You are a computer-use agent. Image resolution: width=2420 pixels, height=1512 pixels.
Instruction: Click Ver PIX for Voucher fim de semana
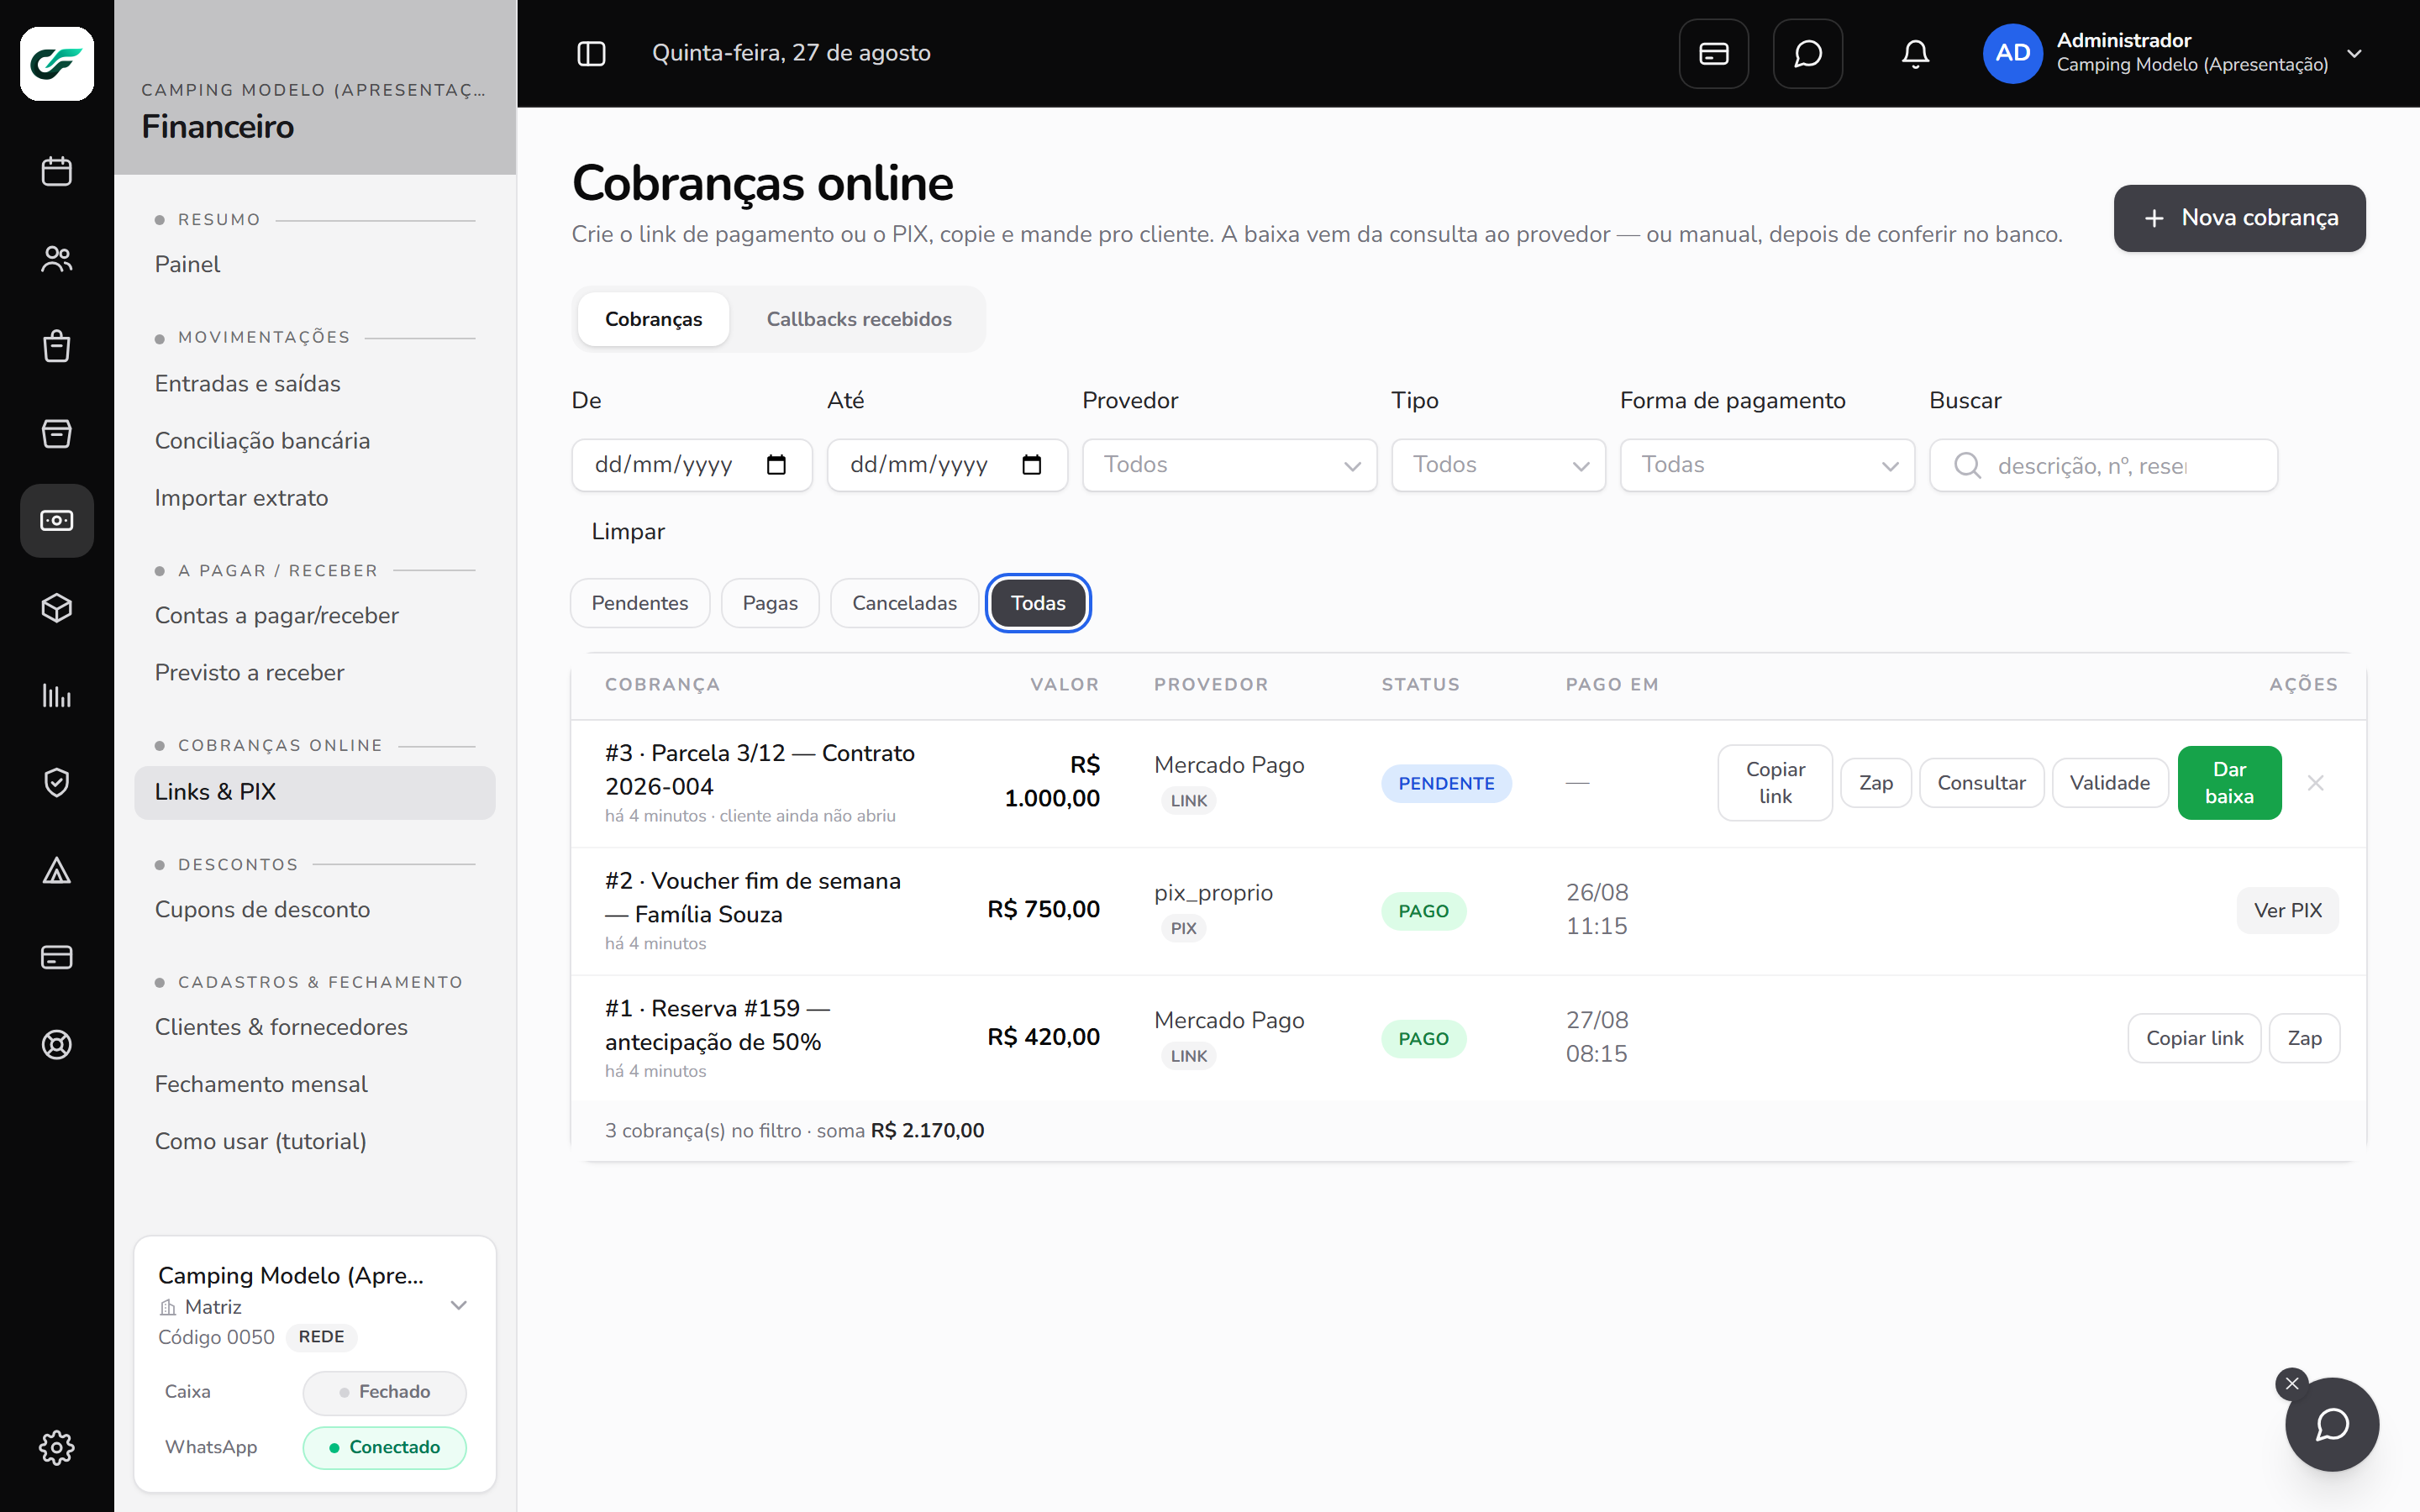point(2287,910)
